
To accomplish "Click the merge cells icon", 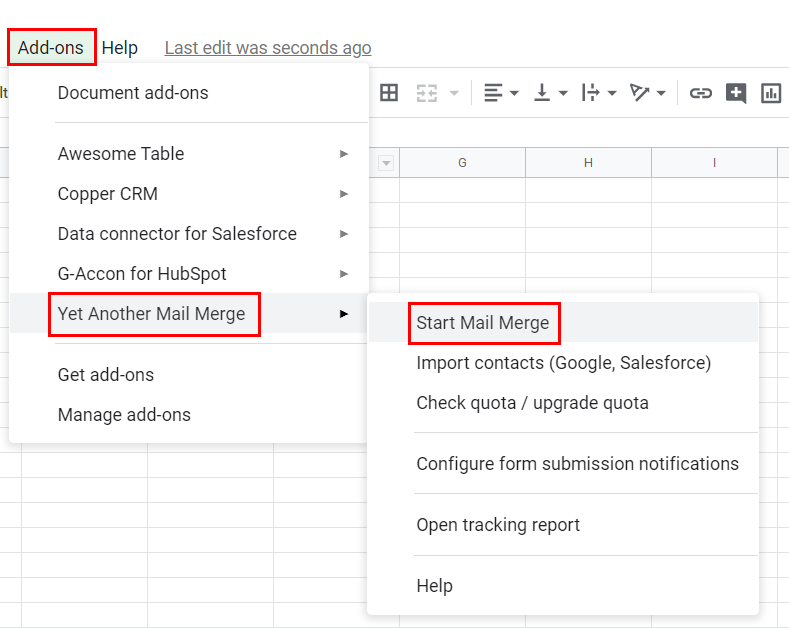I will pyautogui.click(x=428, y=93).
